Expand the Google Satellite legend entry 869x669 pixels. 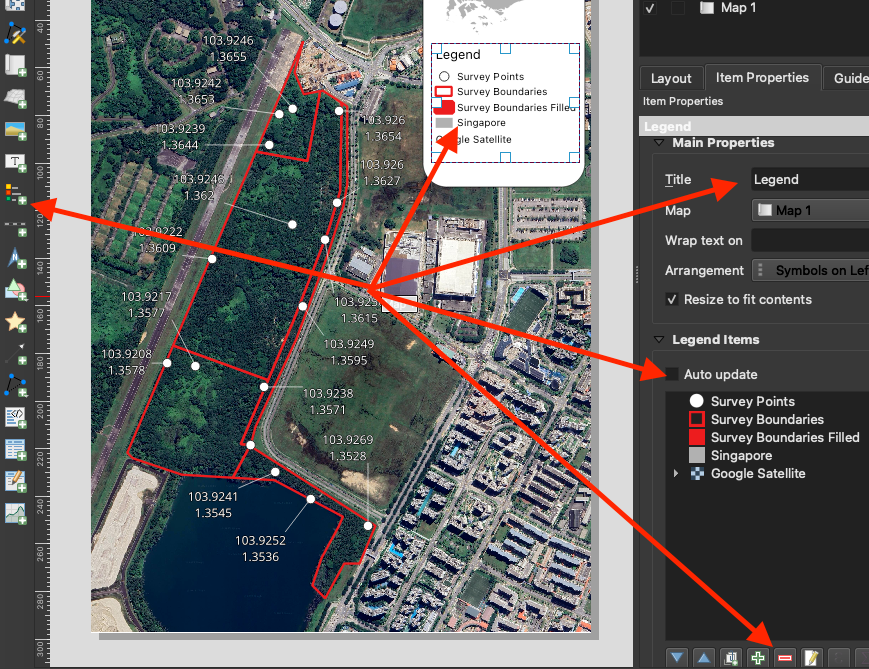[676, 473]
